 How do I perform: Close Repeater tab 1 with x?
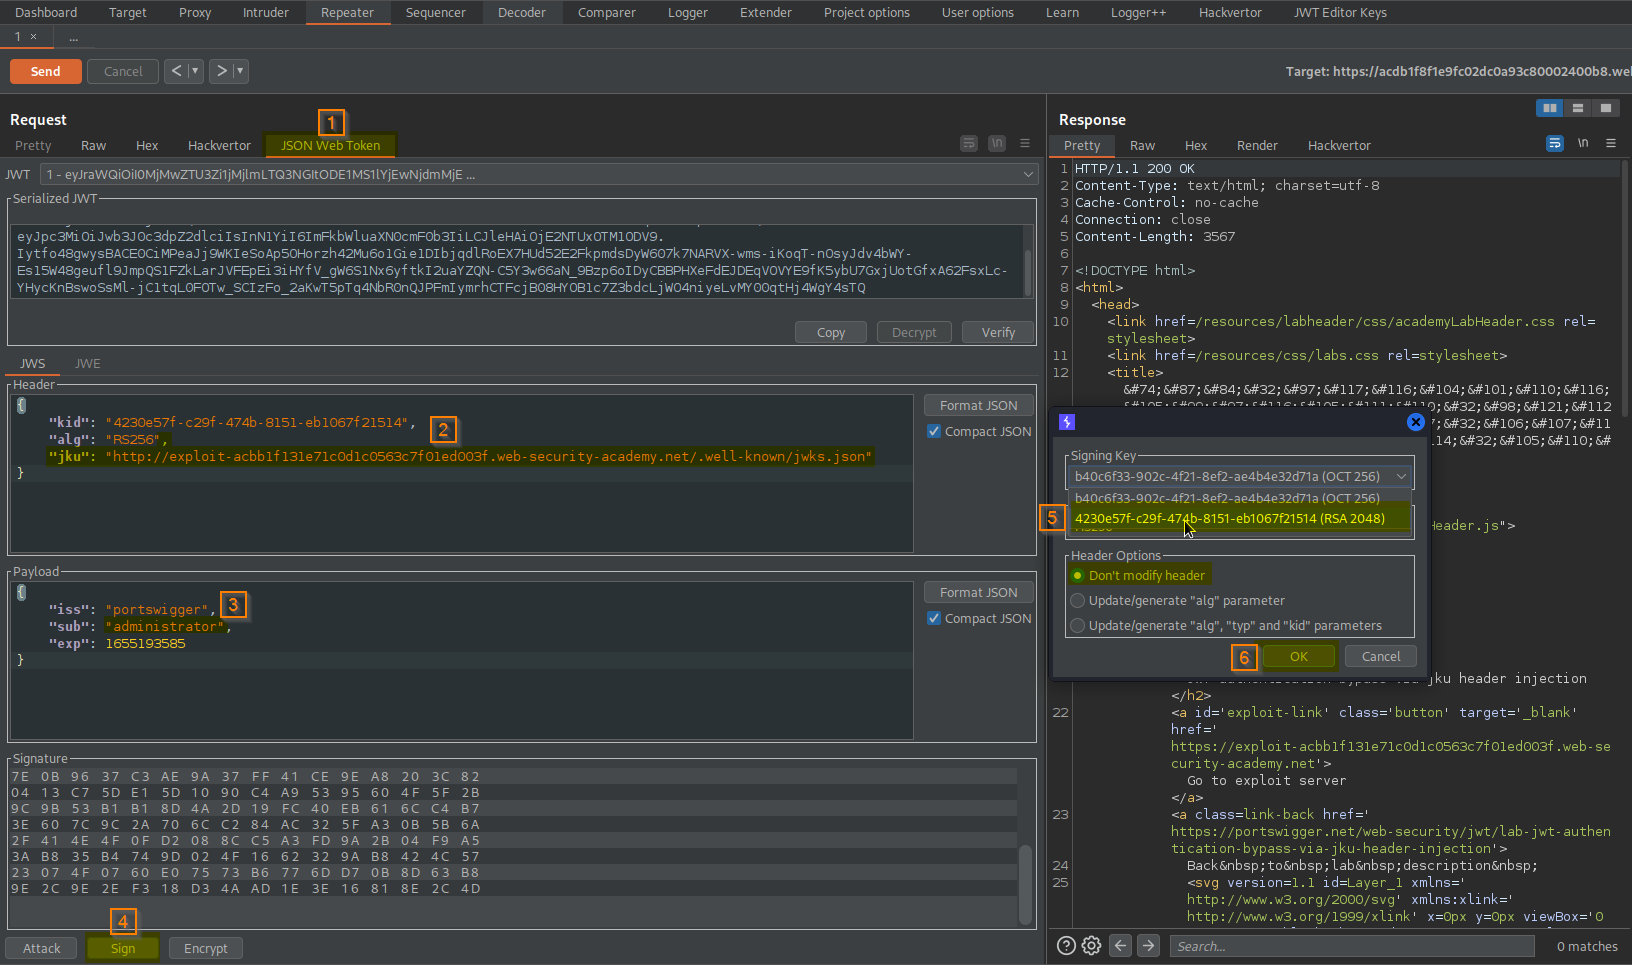[33, 37]
